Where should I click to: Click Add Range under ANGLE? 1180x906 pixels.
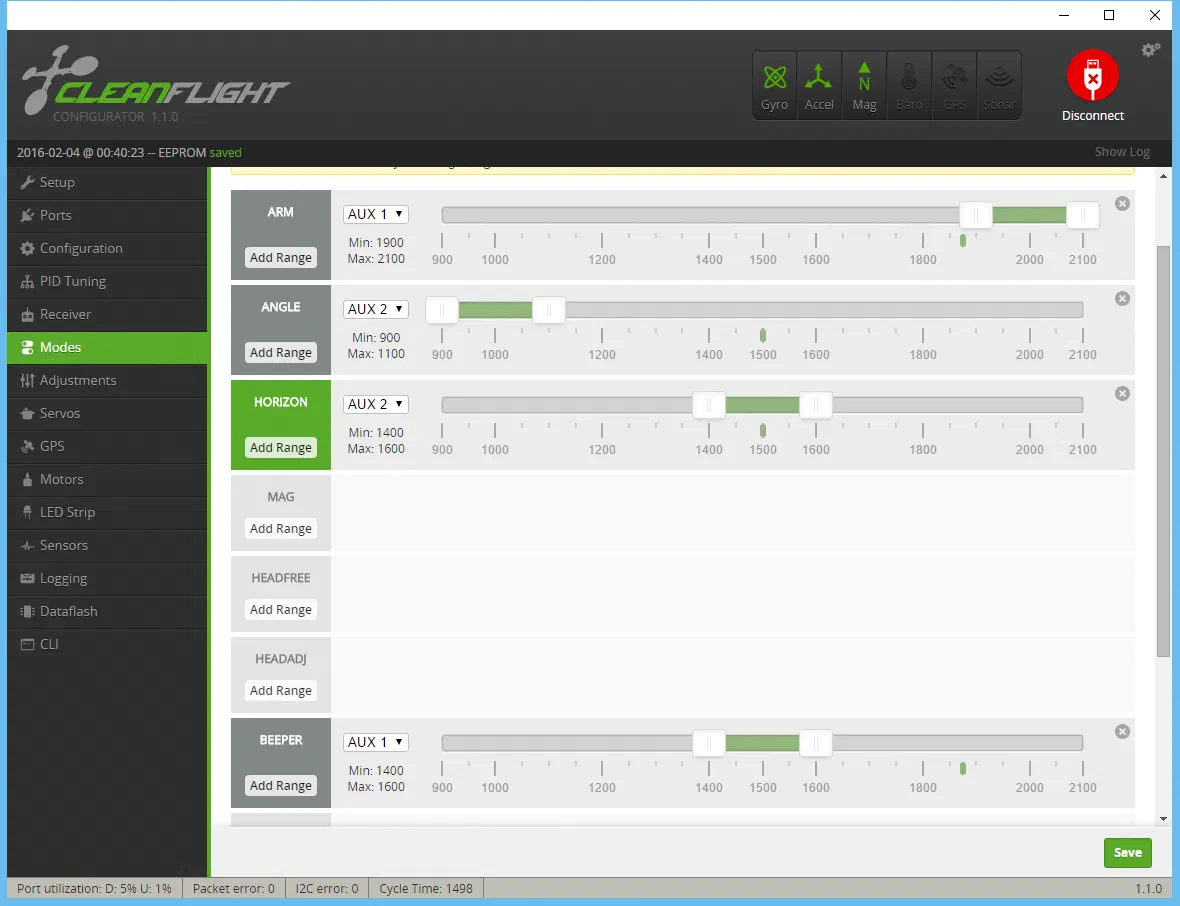tap(281, 352)
